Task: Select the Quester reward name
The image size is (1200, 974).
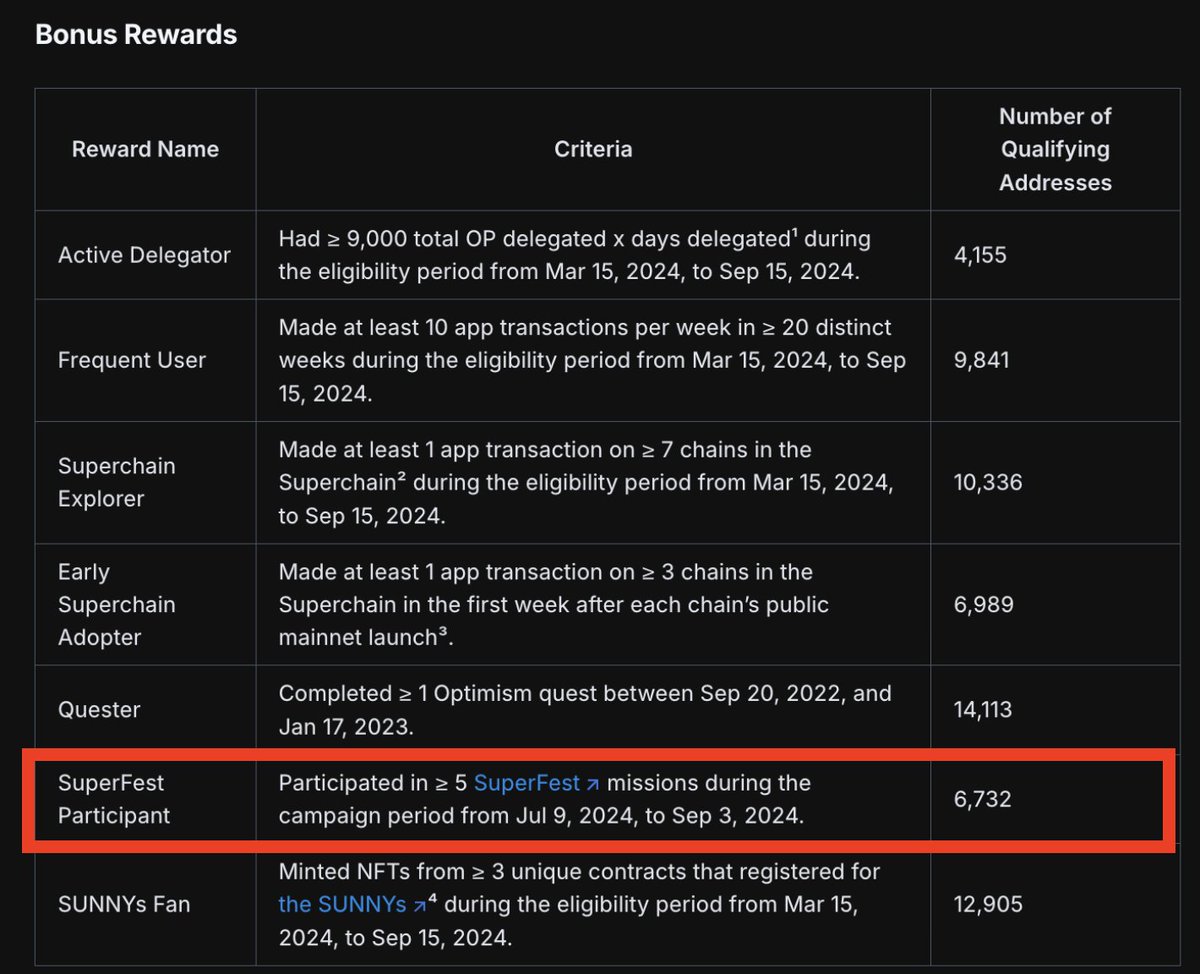Action: pyautogui.click(x=99, y=710)
